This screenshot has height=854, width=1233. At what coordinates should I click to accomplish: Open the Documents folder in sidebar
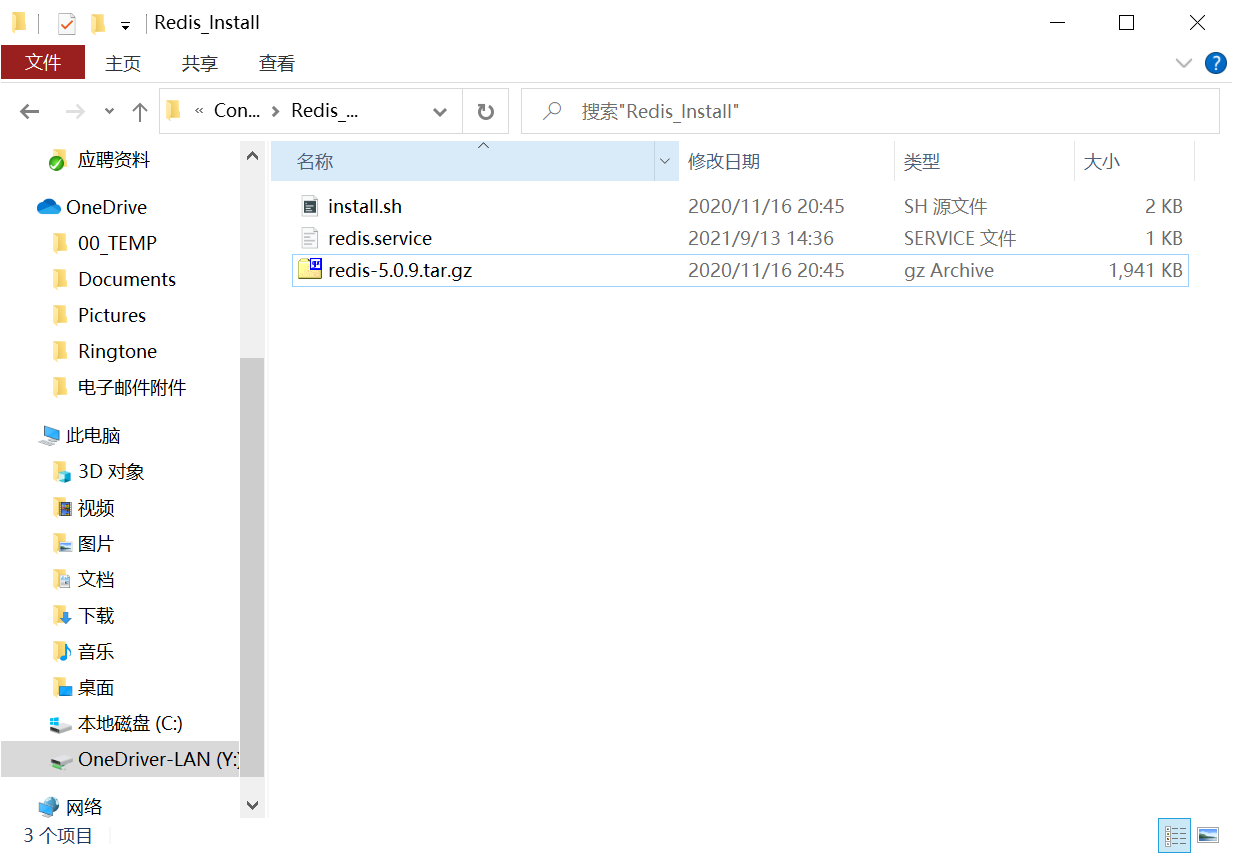click(127, 279)
